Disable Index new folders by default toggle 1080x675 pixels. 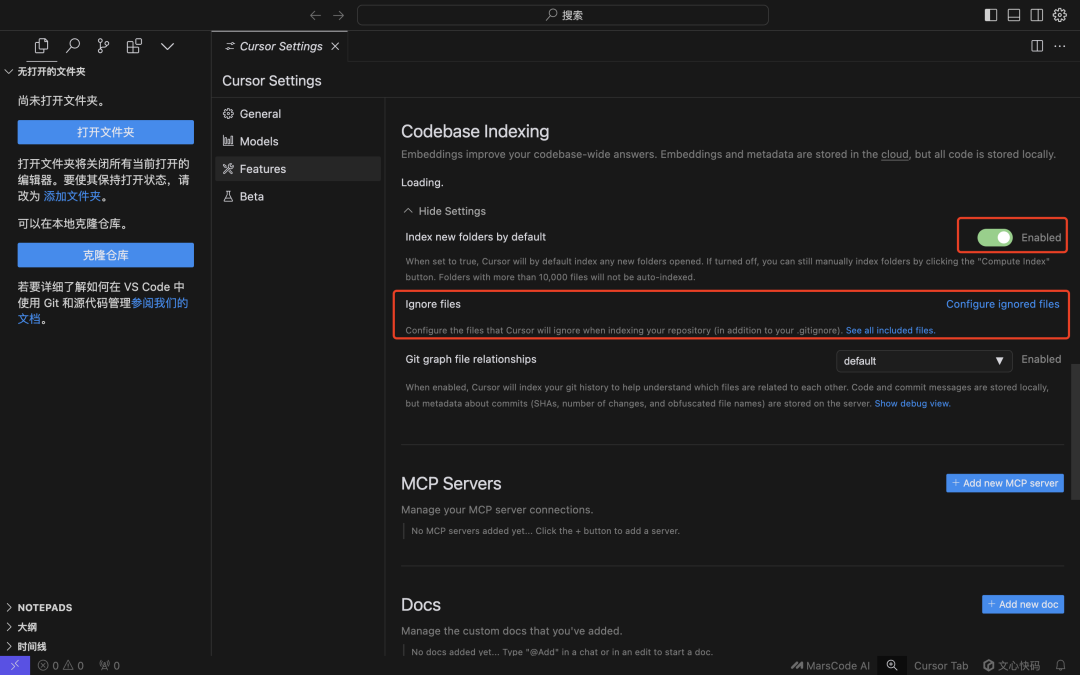(995, 238)
